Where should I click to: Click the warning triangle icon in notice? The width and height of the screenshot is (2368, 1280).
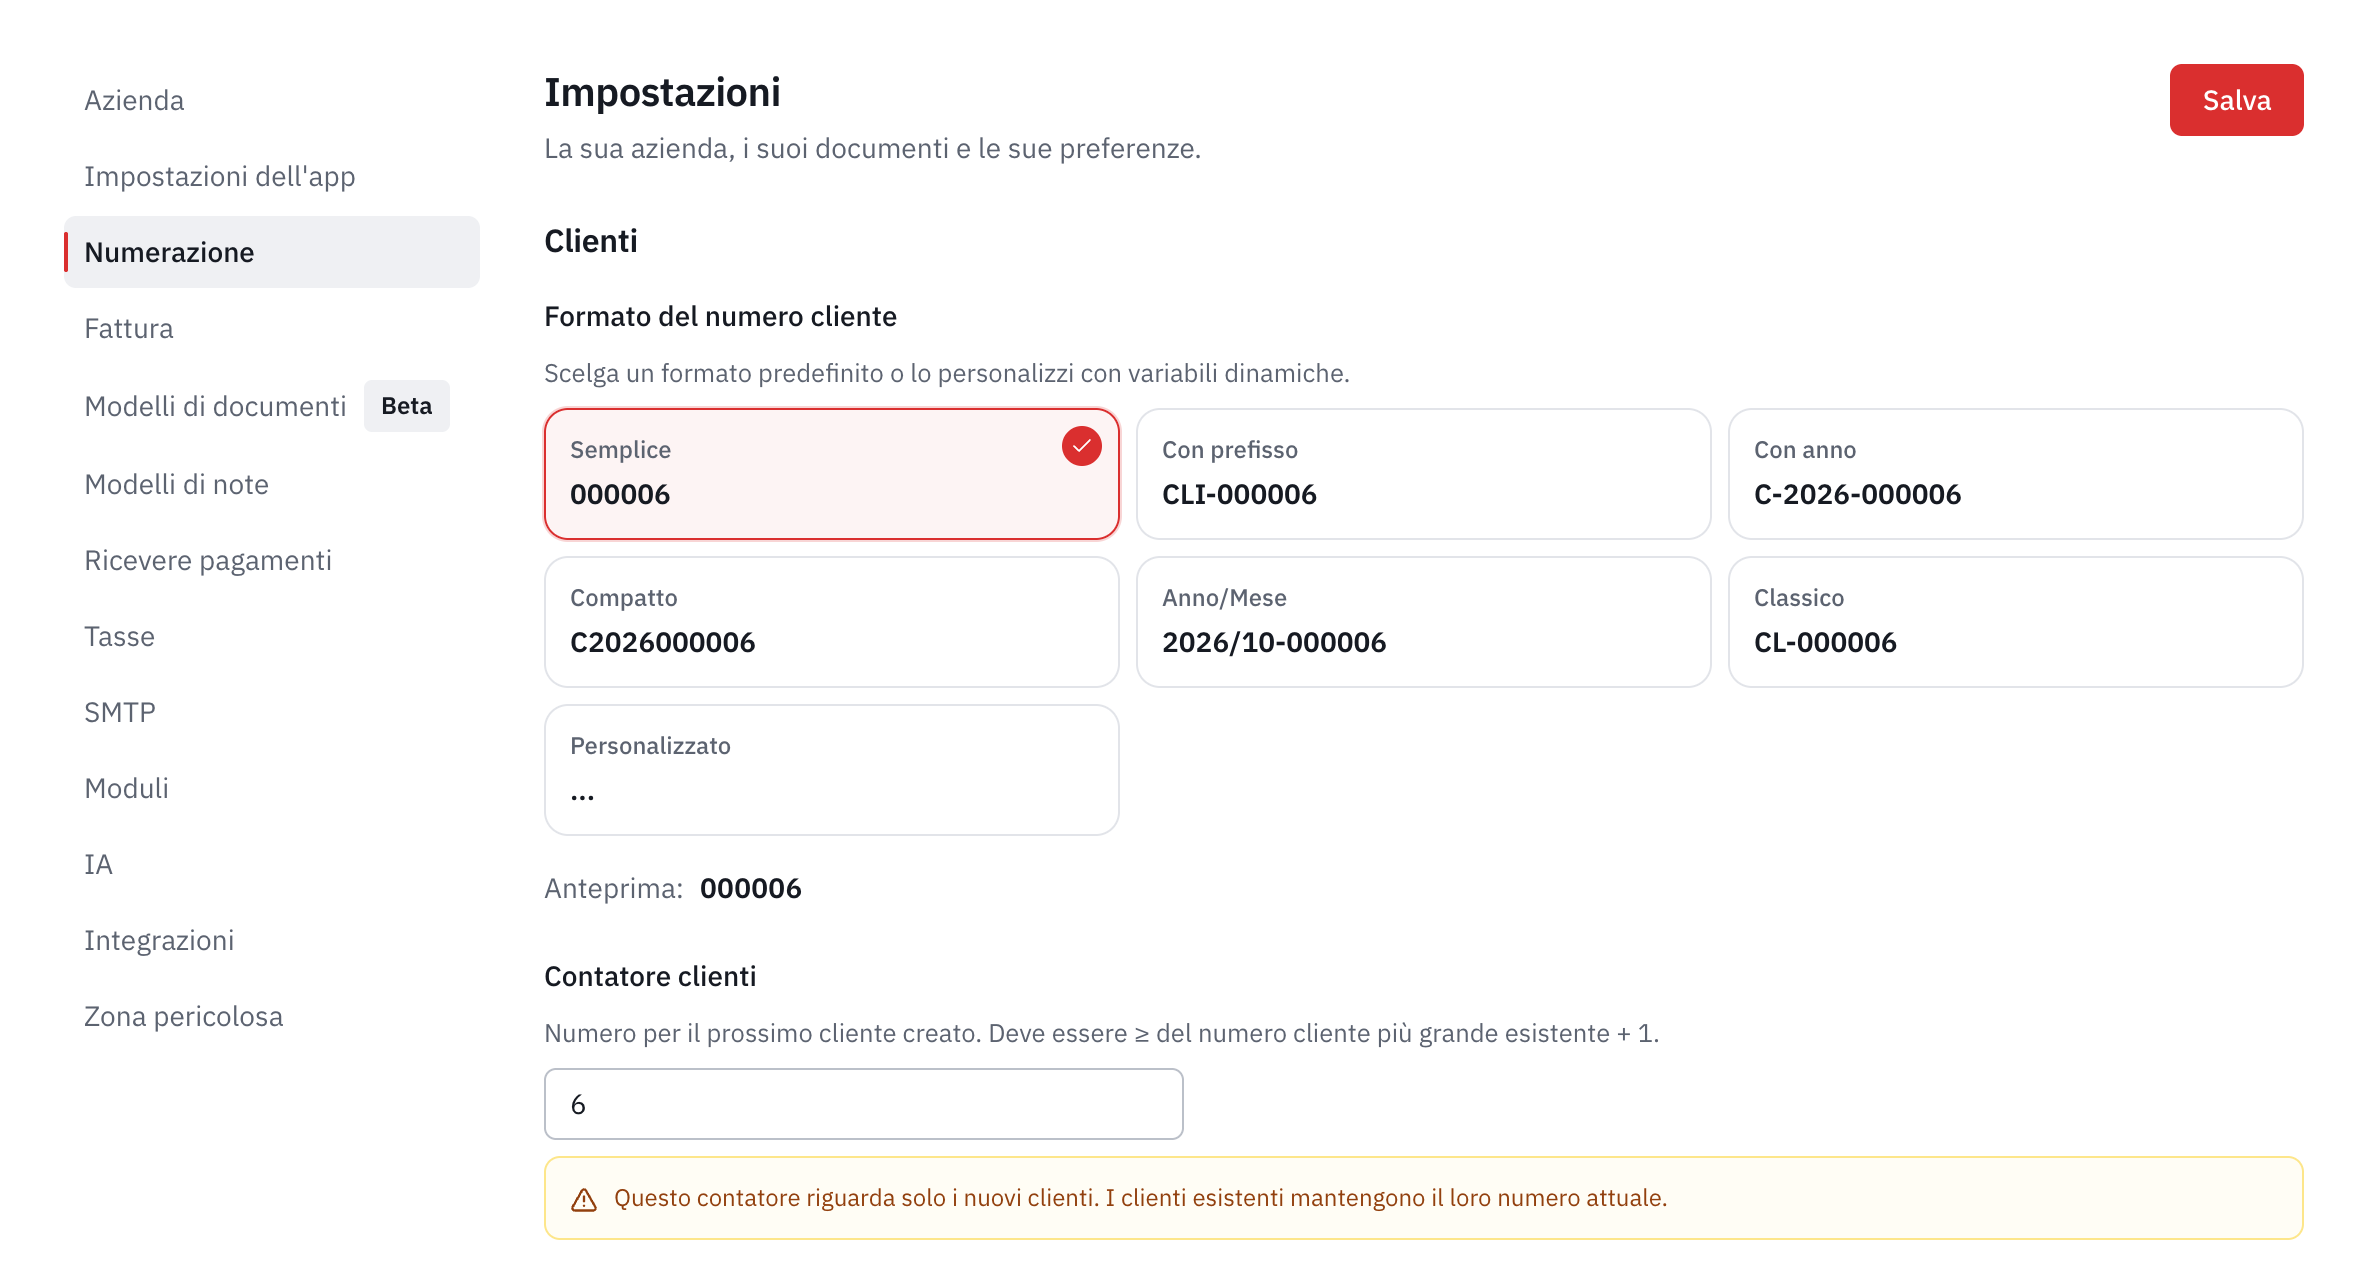(x=584, y=1199)
